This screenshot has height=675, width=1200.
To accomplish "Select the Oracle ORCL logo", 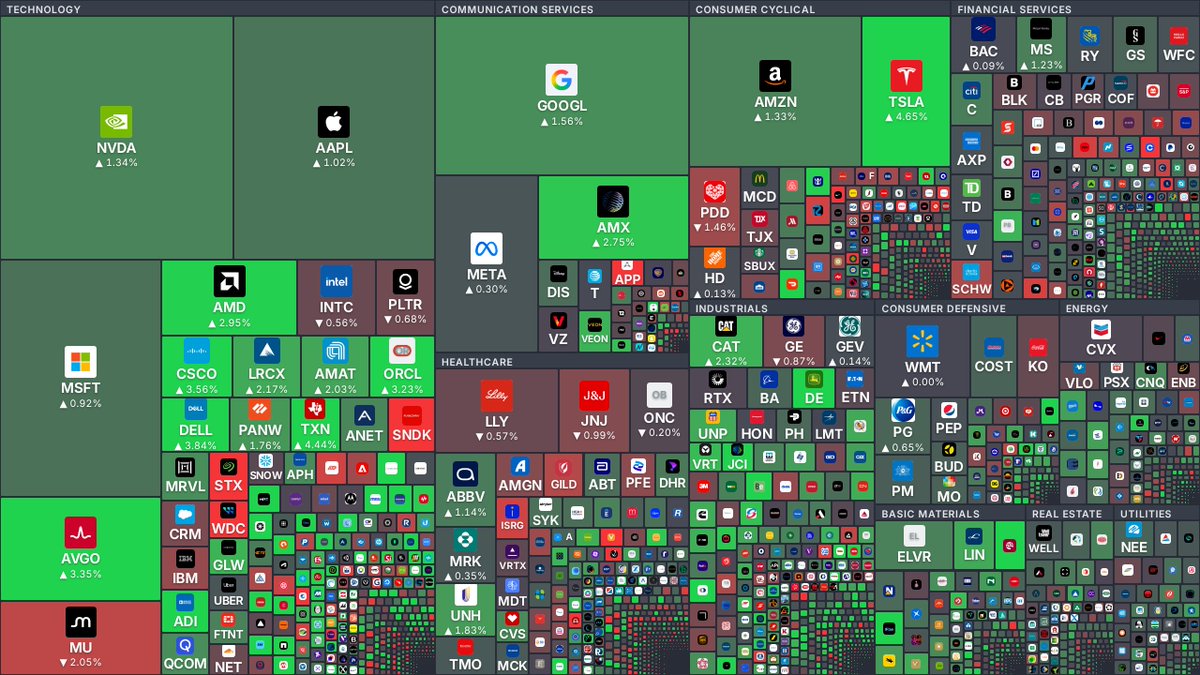I will [x=402, y=351].
